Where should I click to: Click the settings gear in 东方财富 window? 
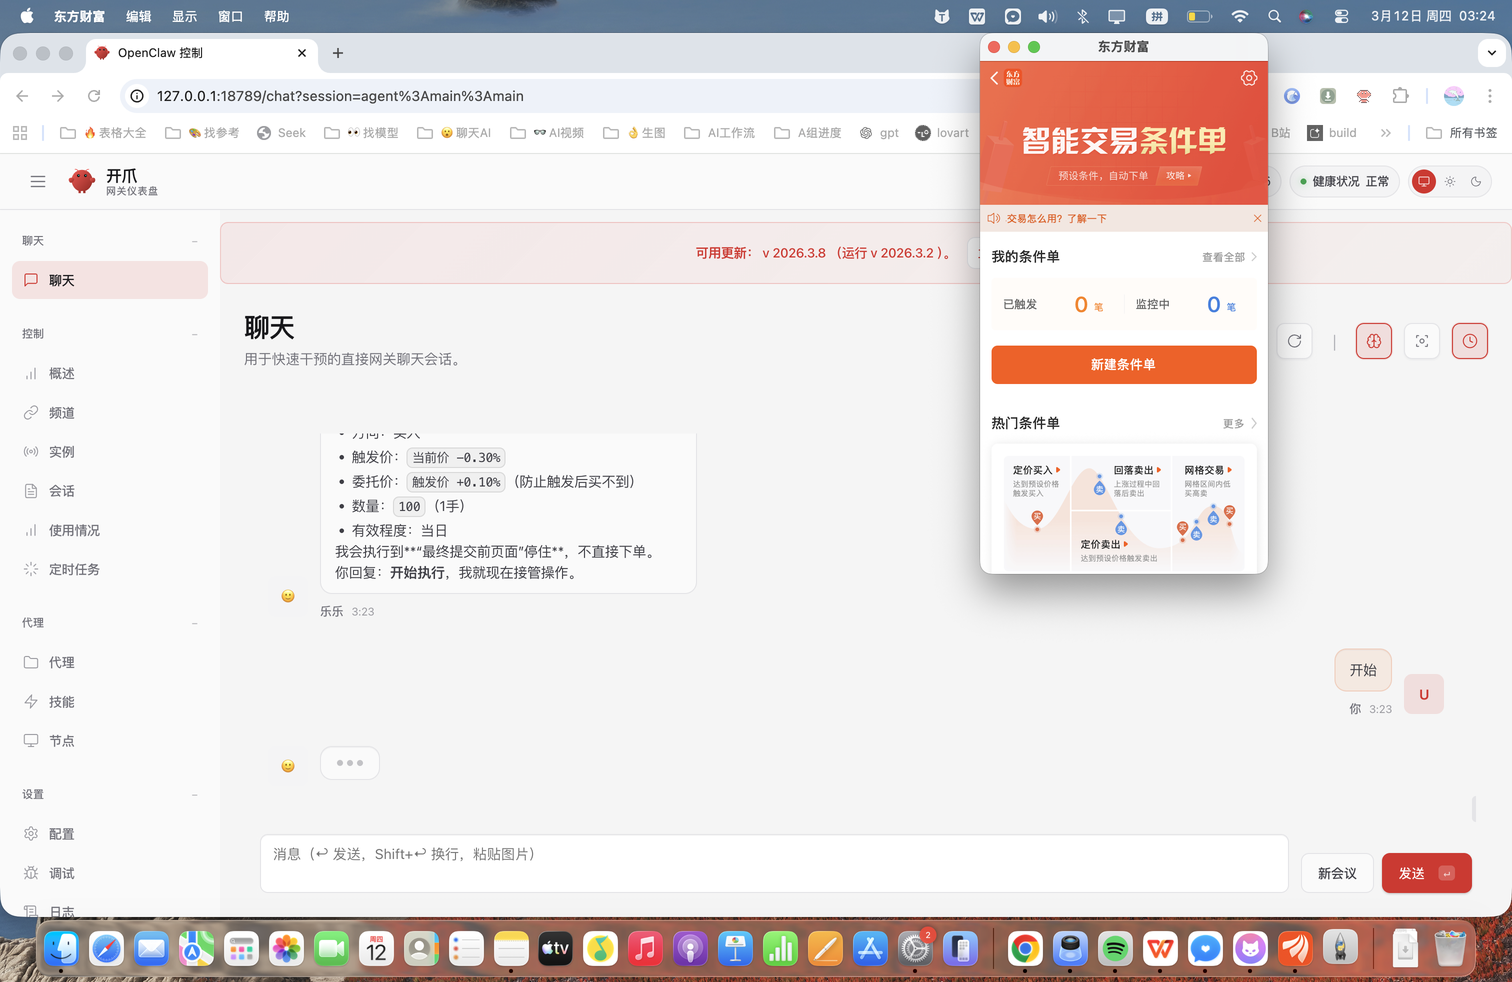coord(1248,78)
